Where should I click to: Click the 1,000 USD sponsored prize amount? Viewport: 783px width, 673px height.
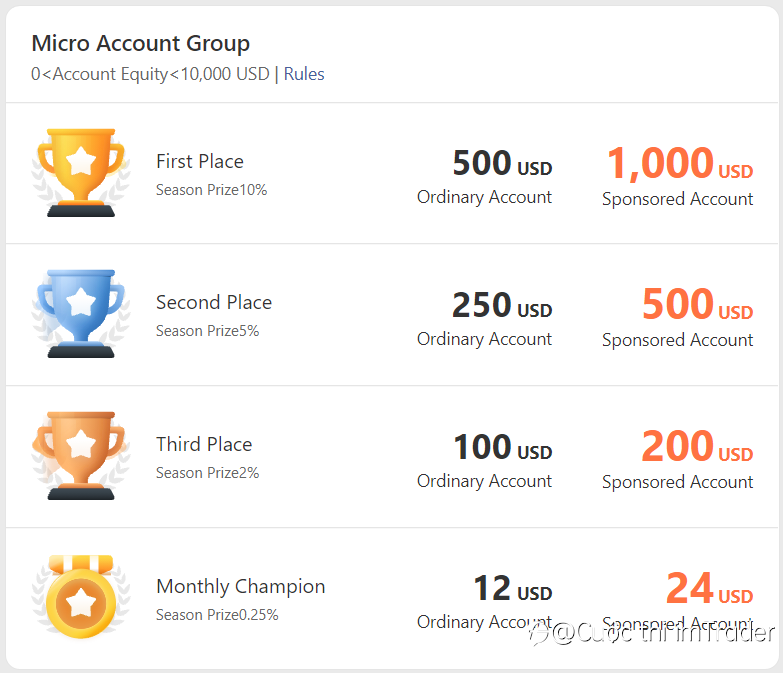680,163
